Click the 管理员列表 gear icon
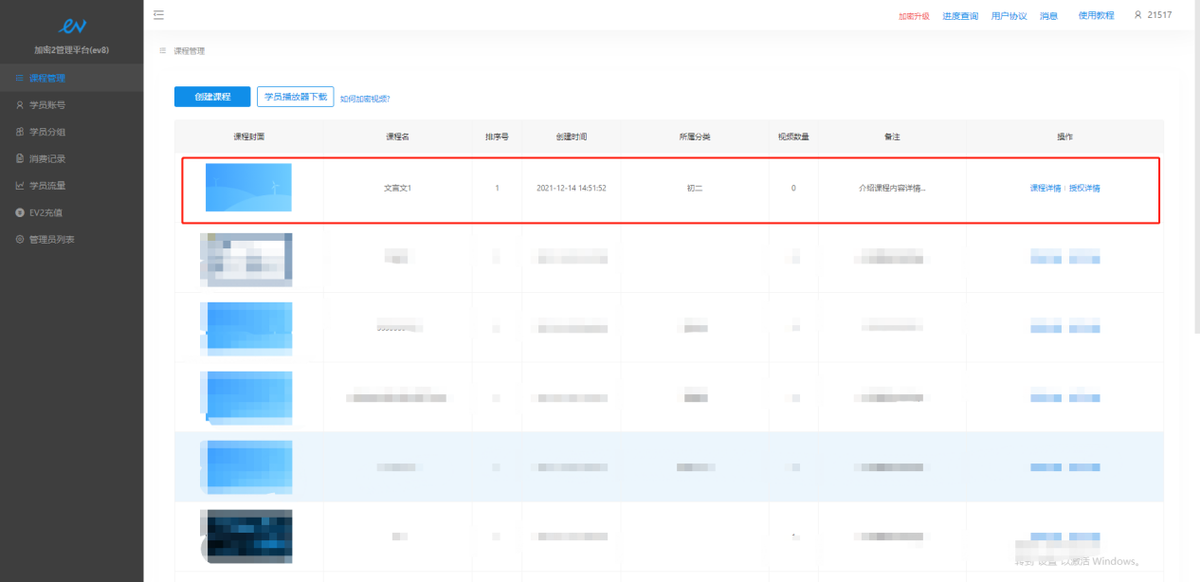Image resolution: width=1200 pixels, height=582 pixels. point(20,240)
